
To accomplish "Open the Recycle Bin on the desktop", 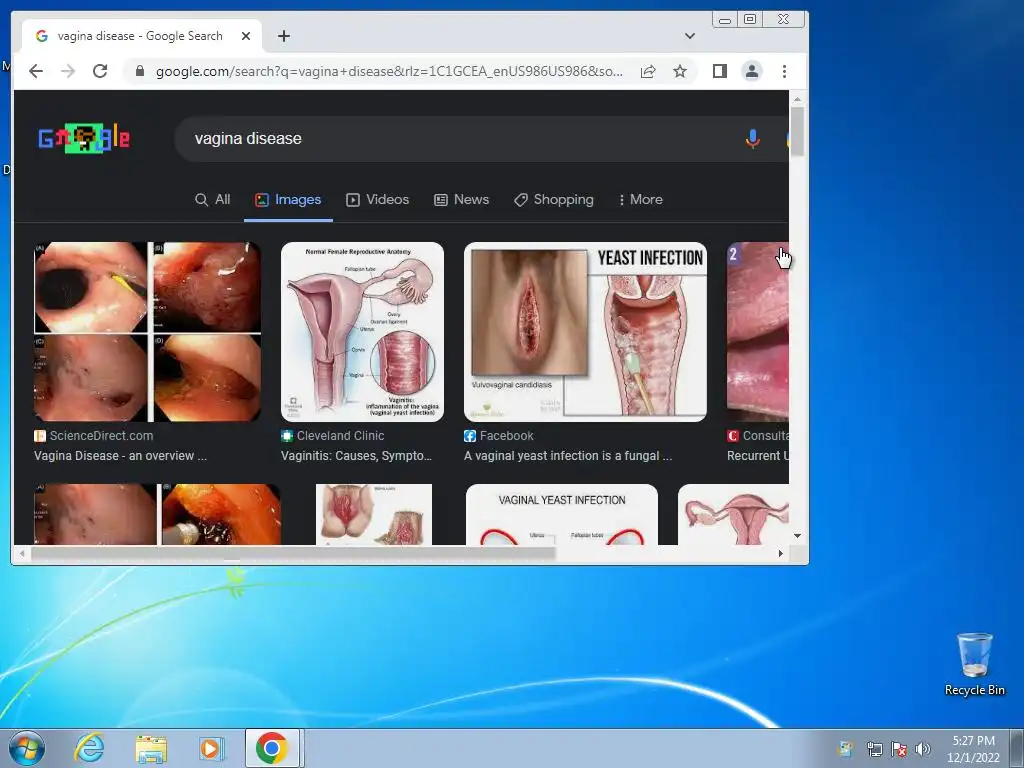I will 974,664.
